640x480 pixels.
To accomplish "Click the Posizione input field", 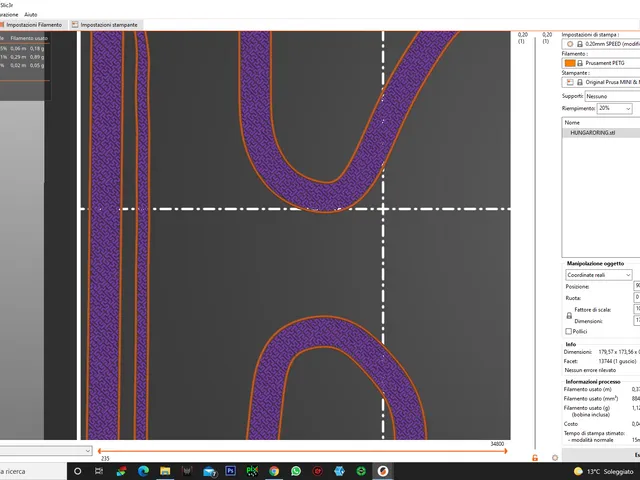I will (637, 286).
